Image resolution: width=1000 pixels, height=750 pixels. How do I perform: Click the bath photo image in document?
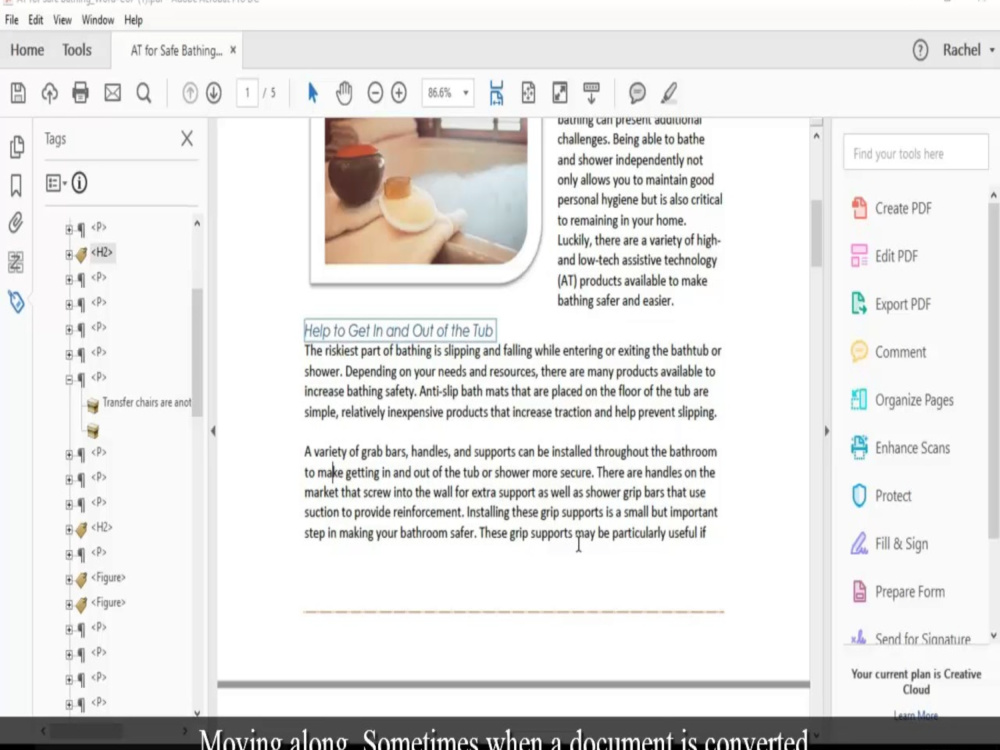tap(426, 191)
